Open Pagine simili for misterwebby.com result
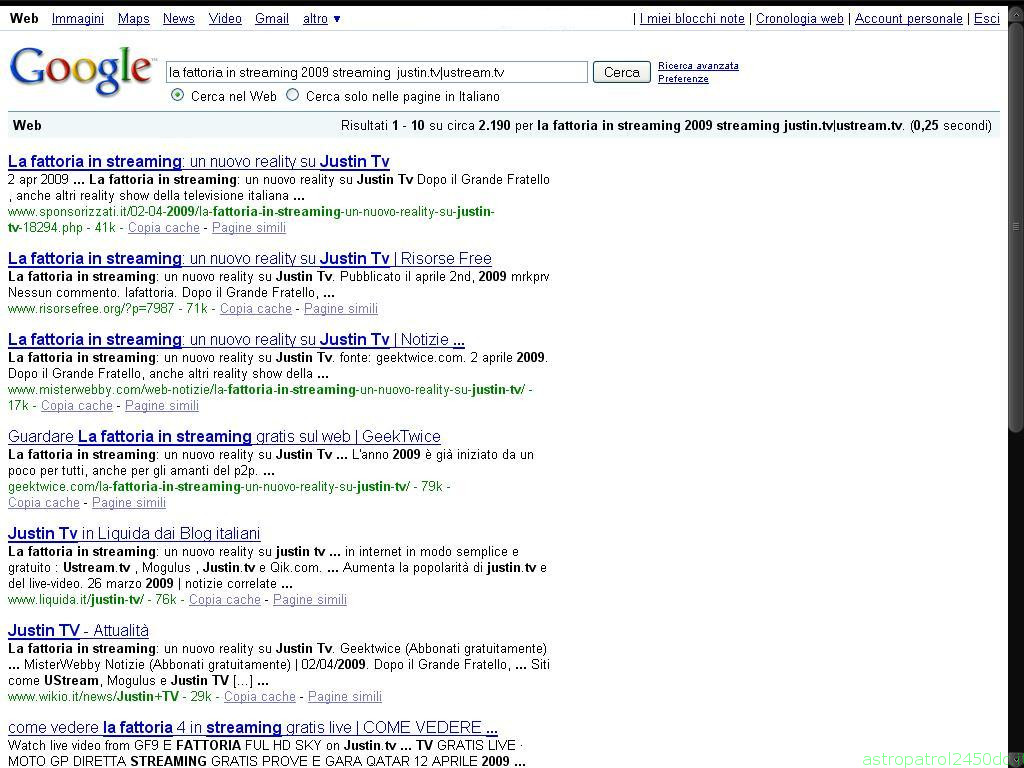The image size is (1024, 768). (162, 406)
